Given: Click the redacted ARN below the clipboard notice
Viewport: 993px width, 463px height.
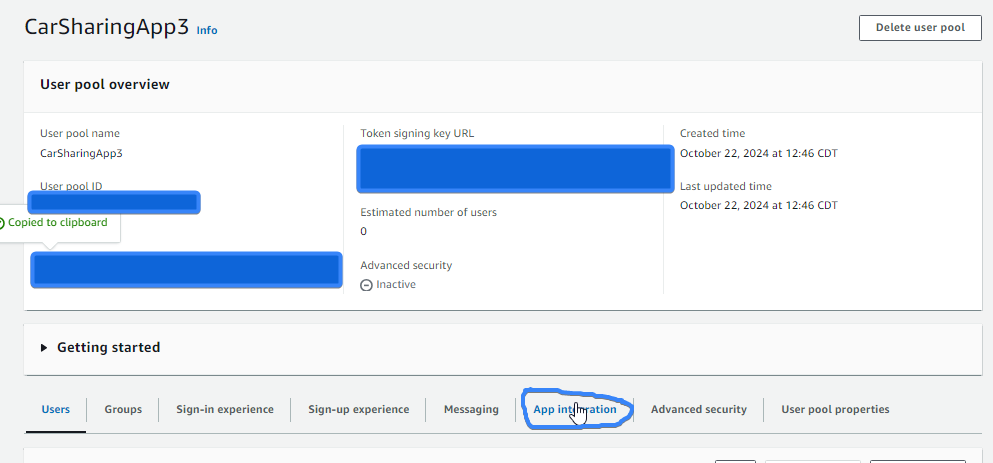Looking at the screenshot, I should point(187,270).
